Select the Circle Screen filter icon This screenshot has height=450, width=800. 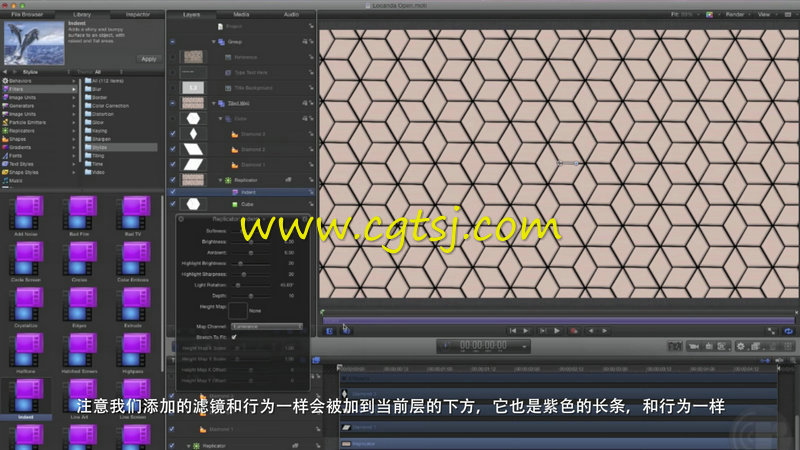pyautogui.click(x=26, y=259)
